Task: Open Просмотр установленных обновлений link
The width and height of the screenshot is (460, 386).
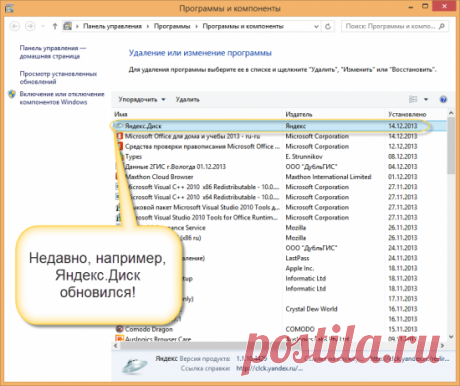Action: click(58, 77)
